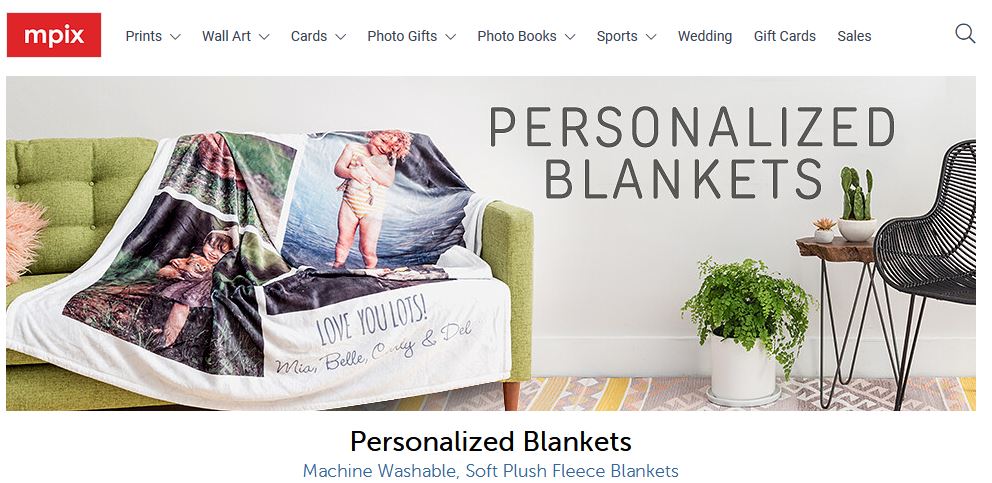The image size is (992, 483).
Task: Expand the chevron beside Cards
Action: 340,37
